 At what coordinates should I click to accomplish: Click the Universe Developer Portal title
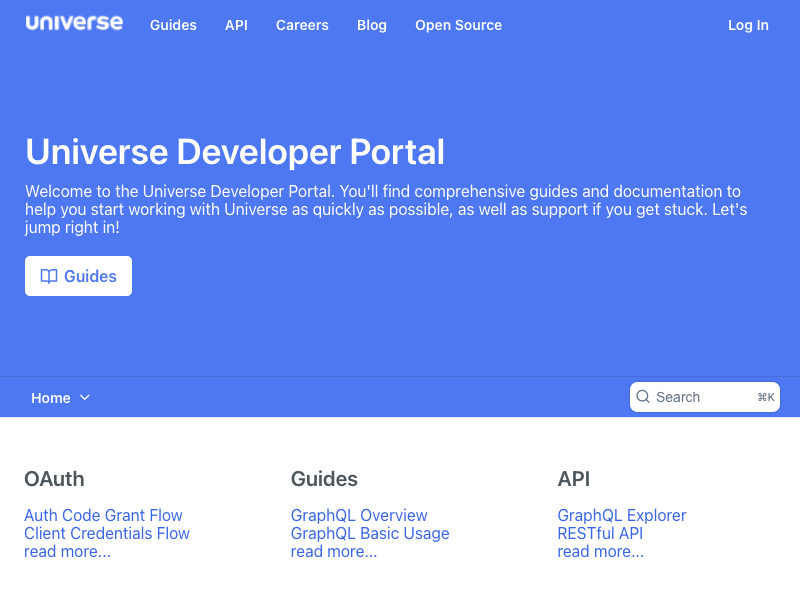pyautogui.click(x=235, y=152)
